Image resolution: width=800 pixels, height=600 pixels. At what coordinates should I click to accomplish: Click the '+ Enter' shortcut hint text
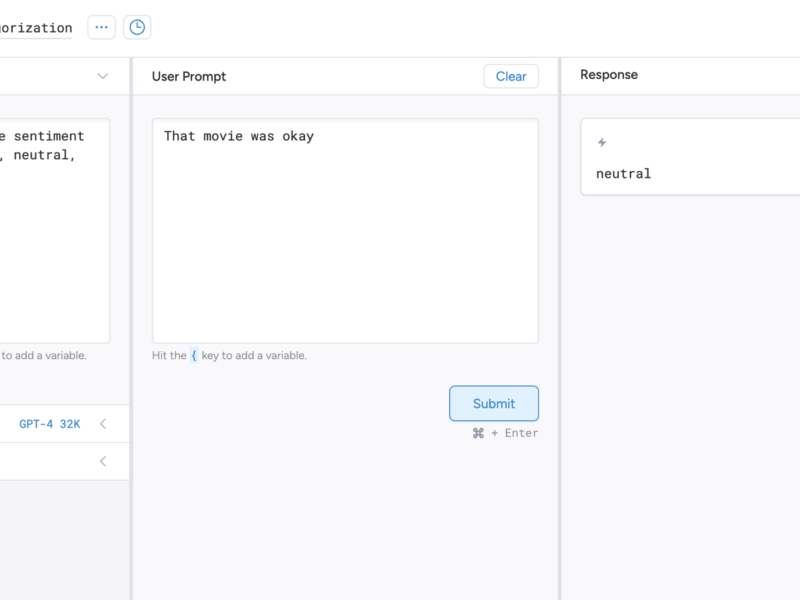(514, 433)
